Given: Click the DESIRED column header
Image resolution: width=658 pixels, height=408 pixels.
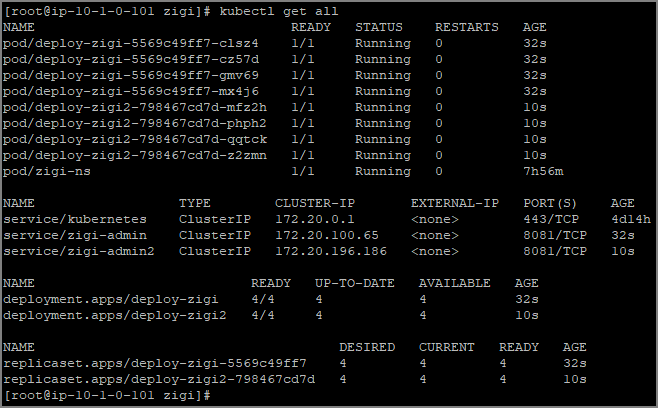Looking at the screenshot, I should 367,347.
